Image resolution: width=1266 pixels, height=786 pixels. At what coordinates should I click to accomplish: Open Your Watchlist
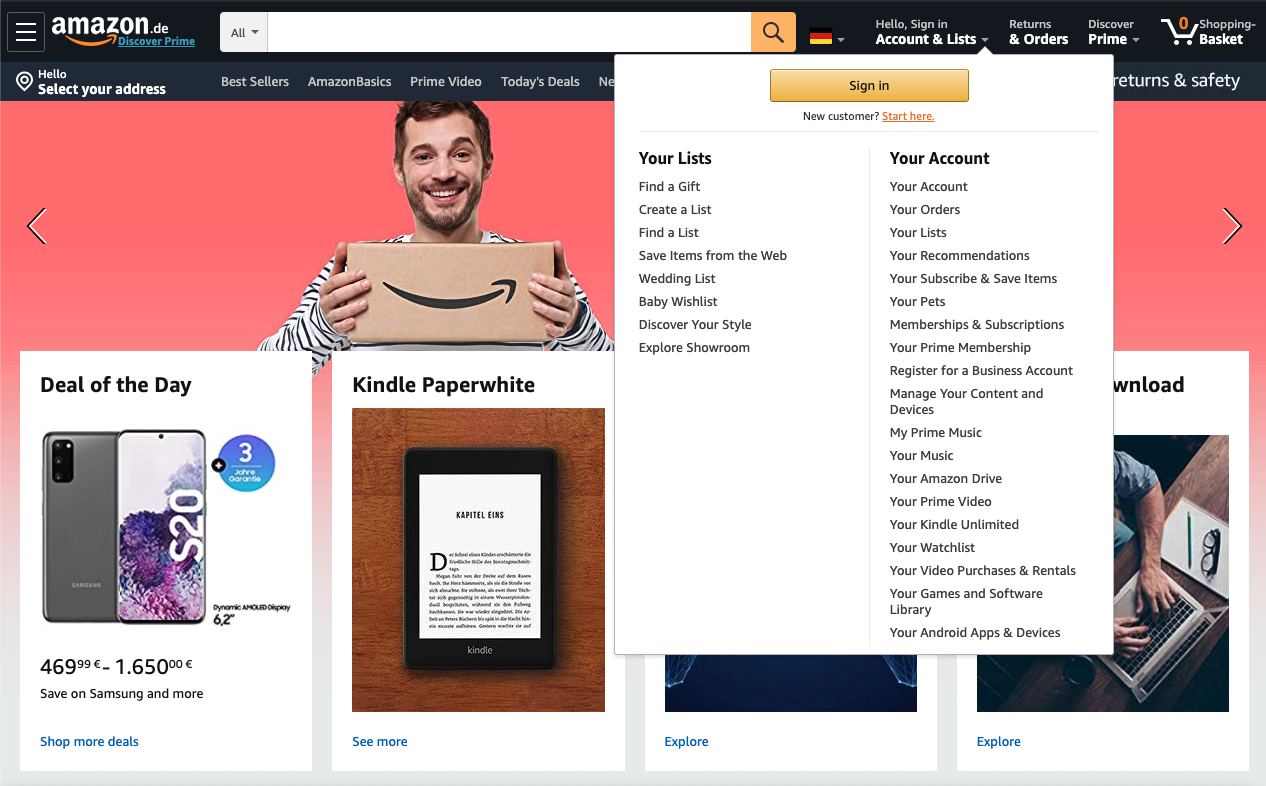[x=932, y=547]
